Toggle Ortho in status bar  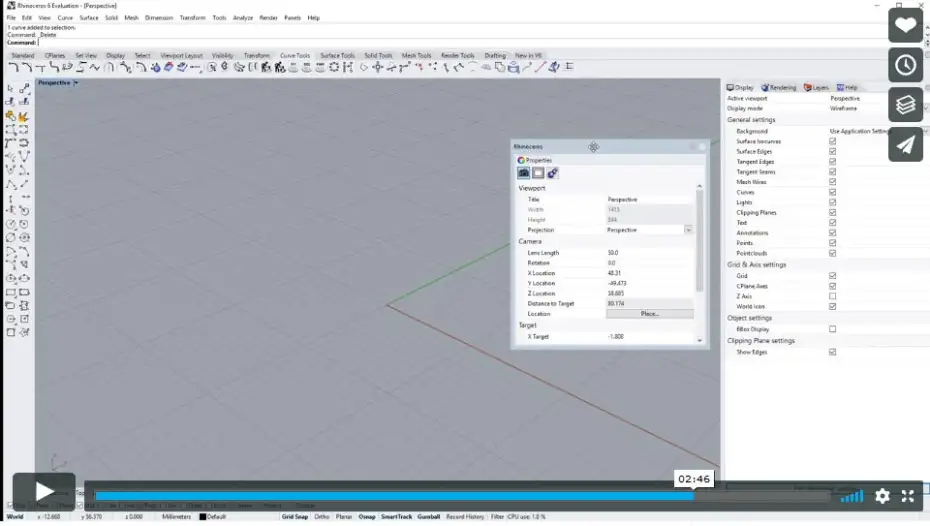pyautogui.click(x=321, y=517)
